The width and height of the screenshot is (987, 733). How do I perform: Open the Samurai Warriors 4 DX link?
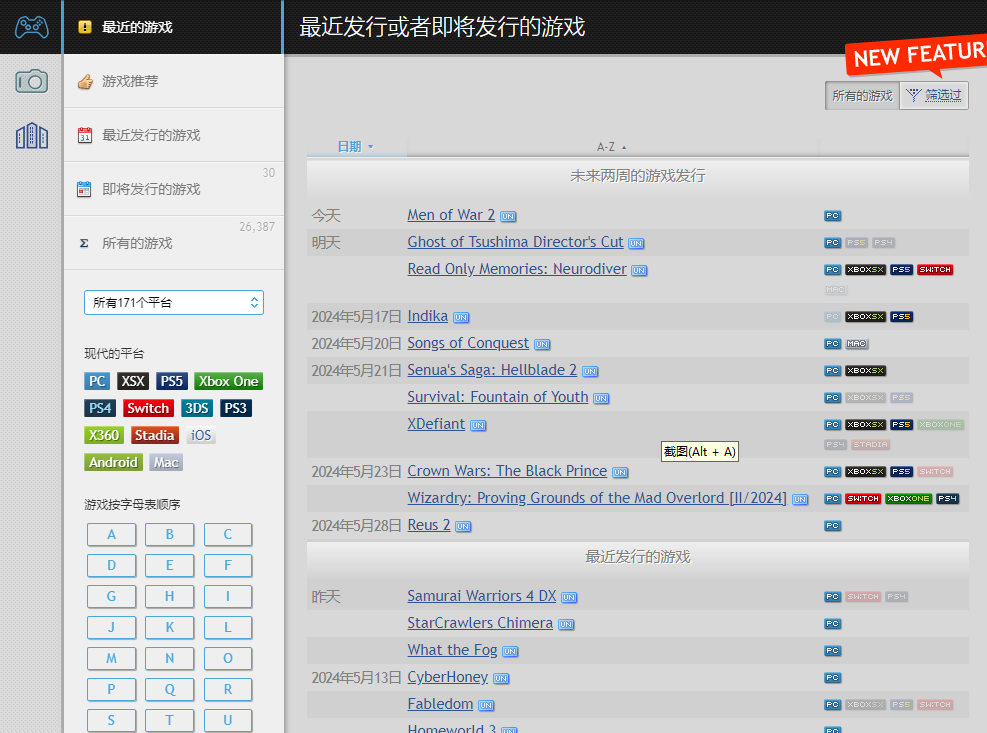[x=482, y=596]
